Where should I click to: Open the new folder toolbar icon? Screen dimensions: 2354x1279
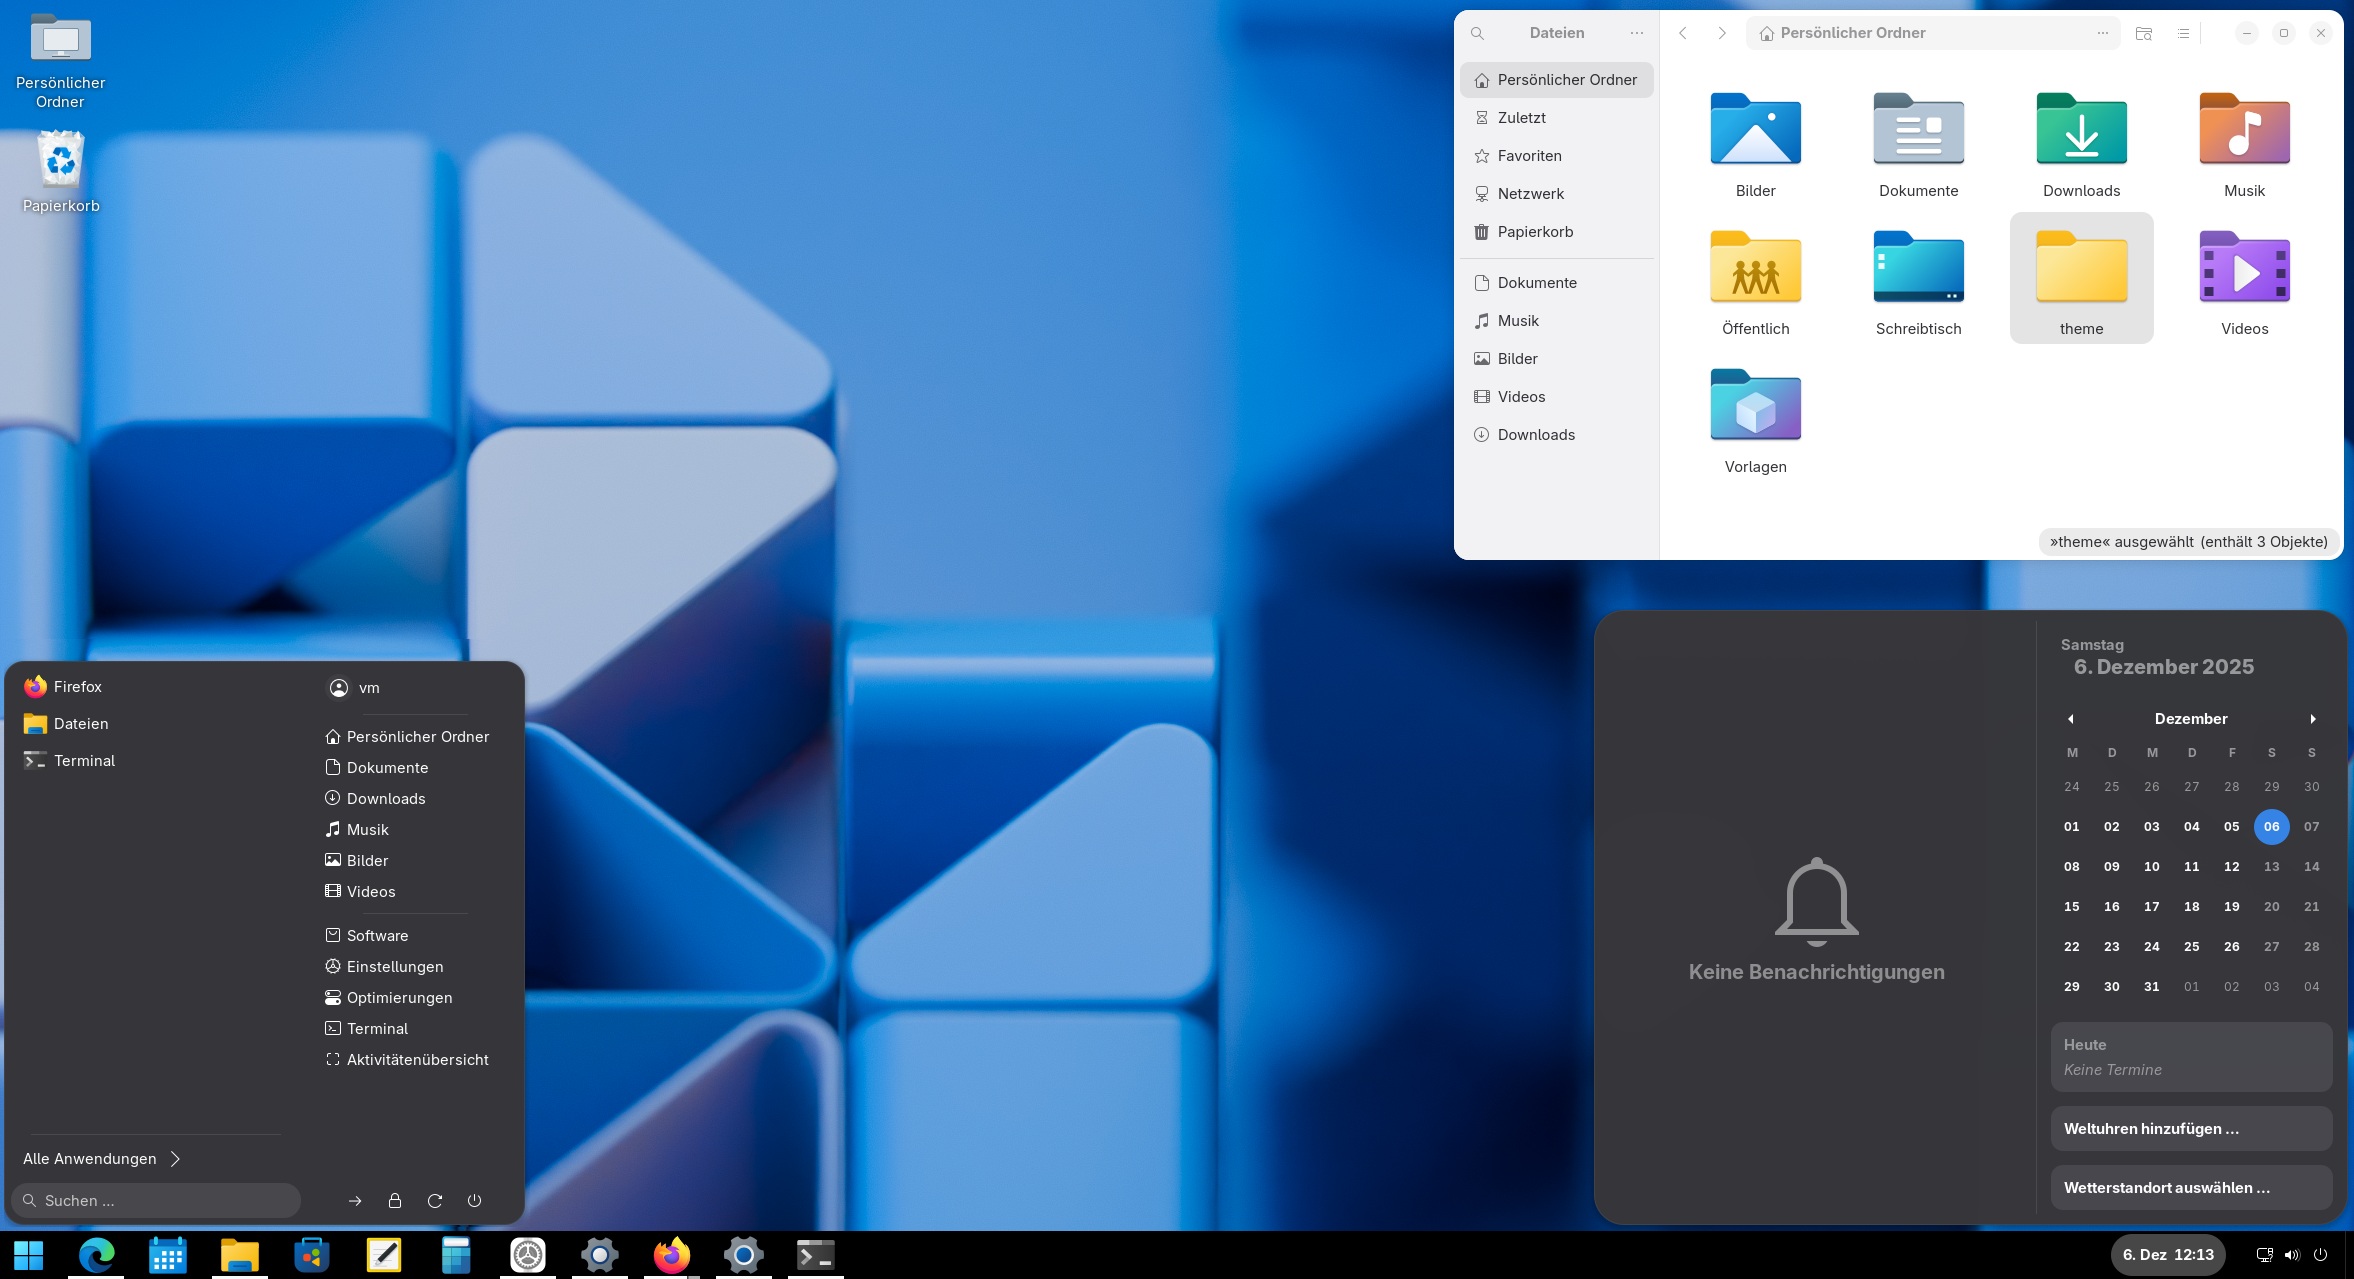pos(2143,33)
